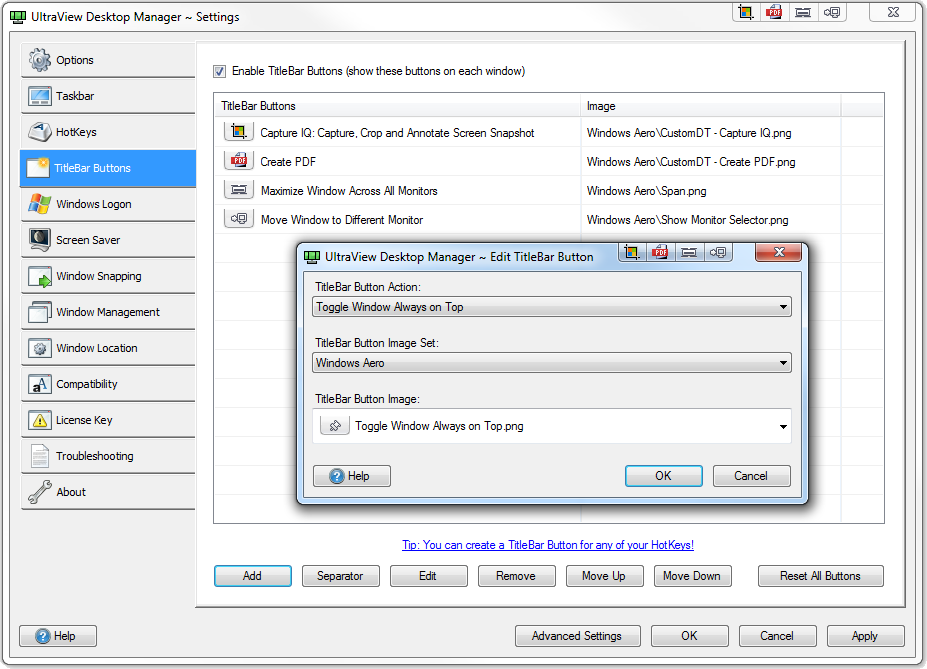Click the Separator button
Screen dimensions: 927x669
click(341, 576)
